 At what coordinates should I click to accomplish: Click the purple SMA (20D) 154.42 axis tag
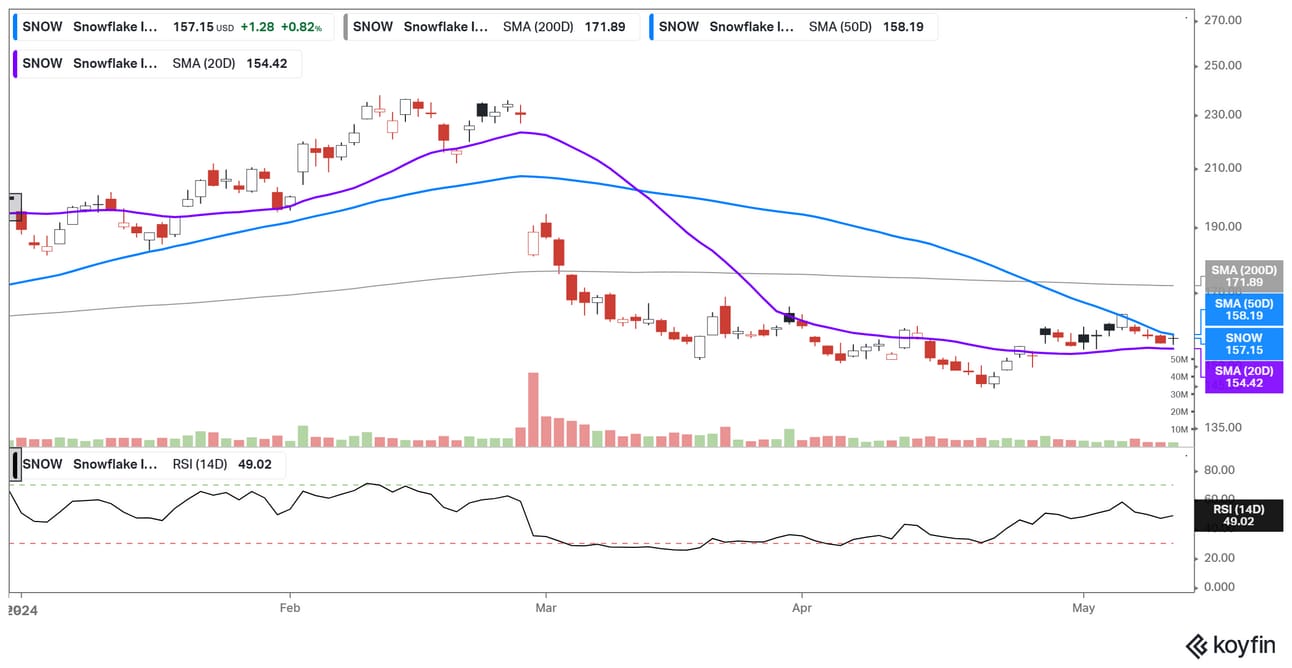1244,377
